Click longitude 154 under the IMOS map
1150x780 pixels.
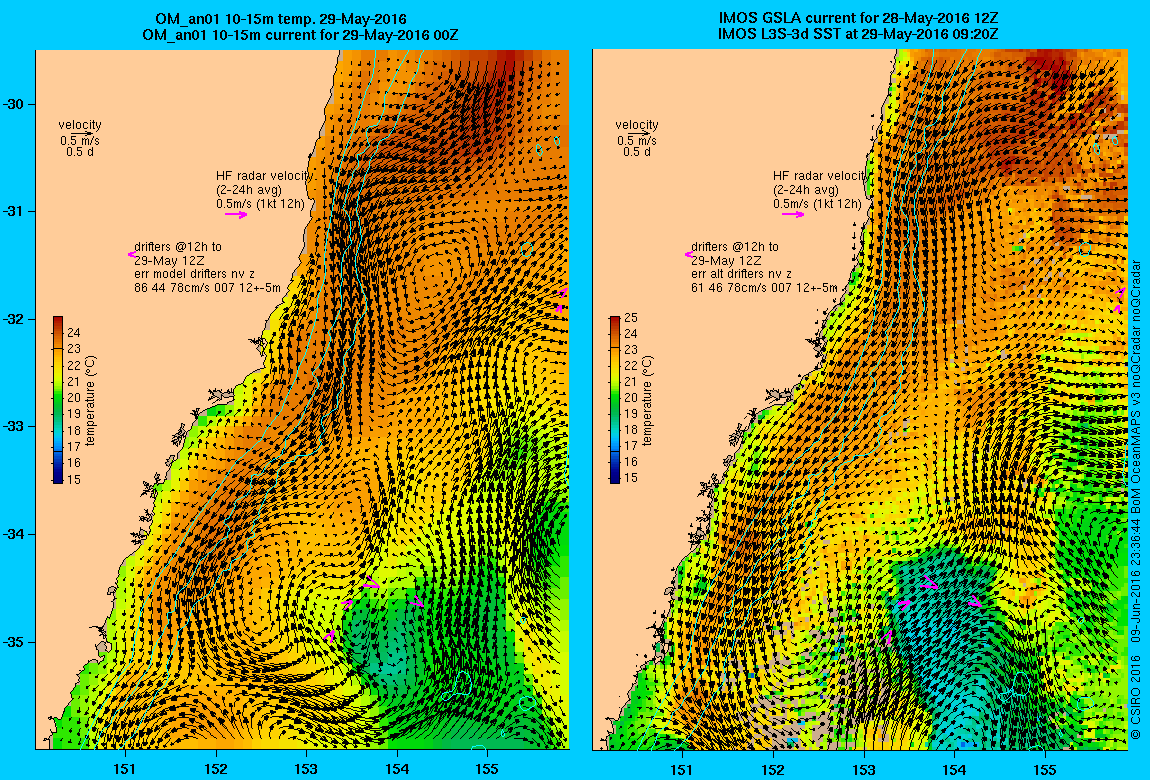point(954,769)
